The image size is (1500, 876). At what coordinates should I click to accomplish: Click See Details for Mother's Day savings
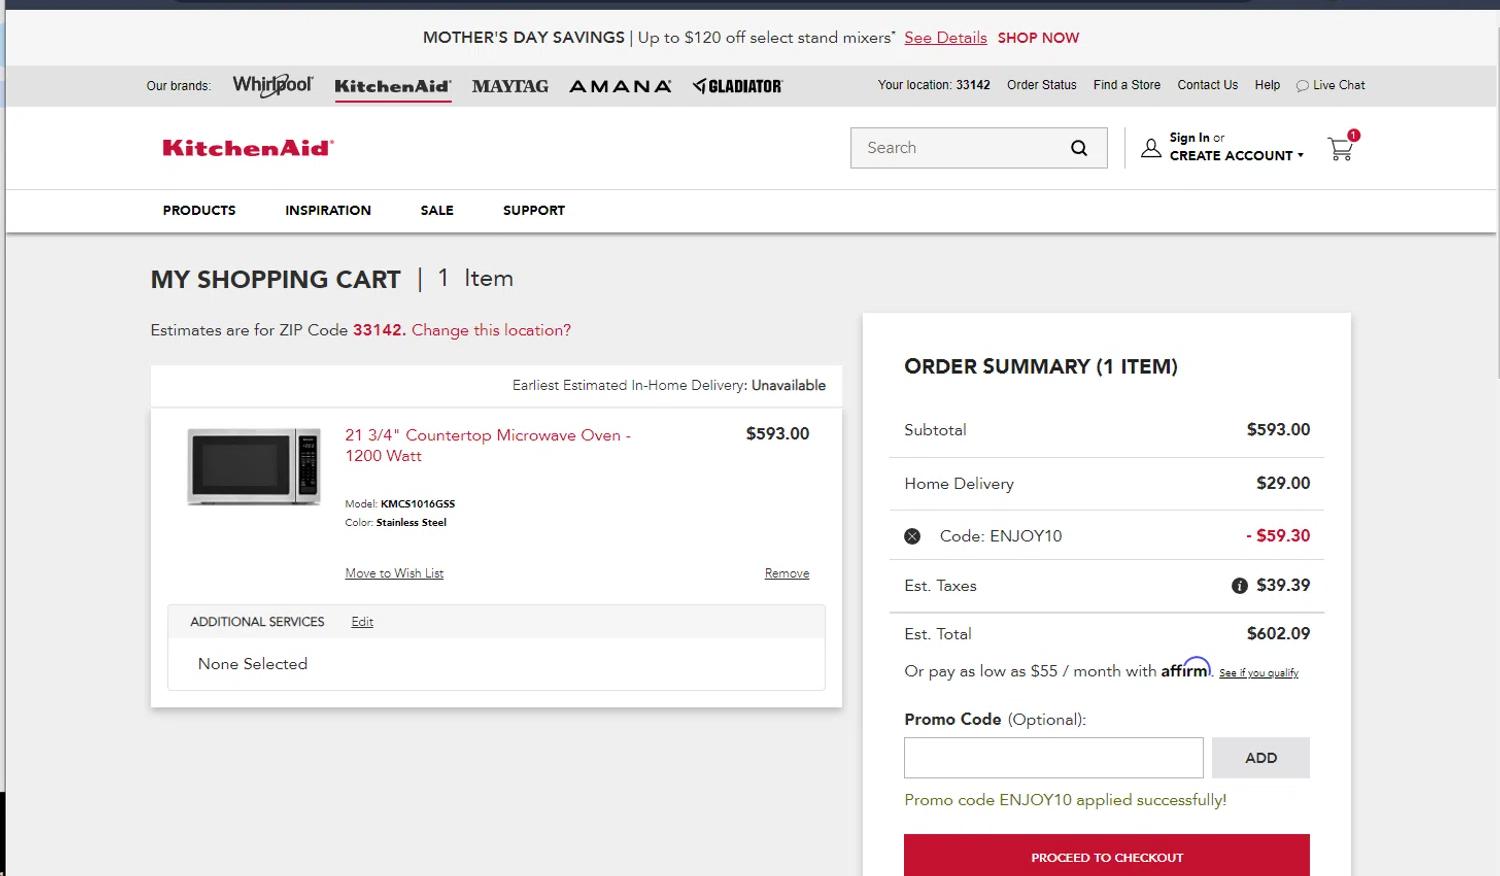tap(945, 38)
